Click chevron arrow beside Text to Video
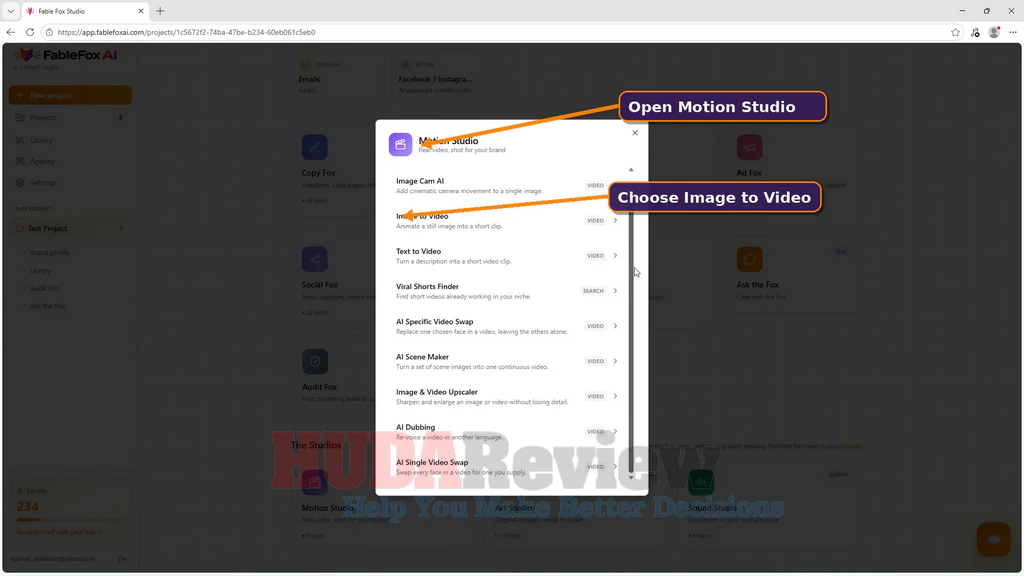Image resolution: width=1024 pixels, height=576 pixels. (x=615, y=256)
